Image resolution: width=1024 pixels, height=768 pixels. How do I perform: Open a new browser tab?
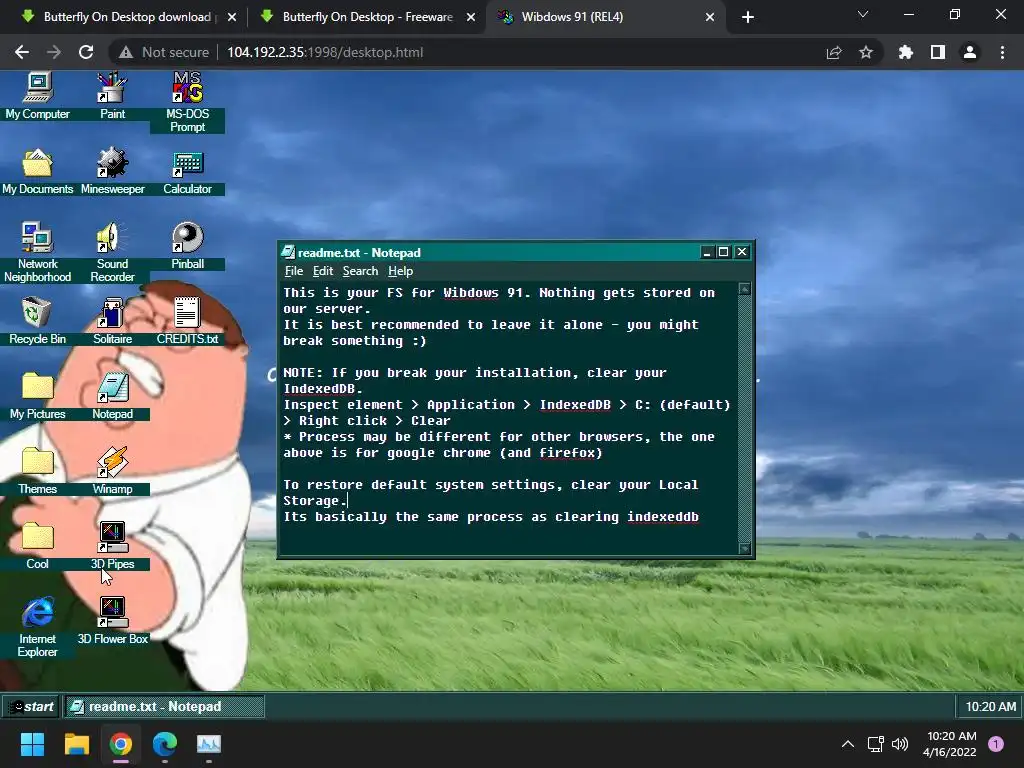[748, 17]
